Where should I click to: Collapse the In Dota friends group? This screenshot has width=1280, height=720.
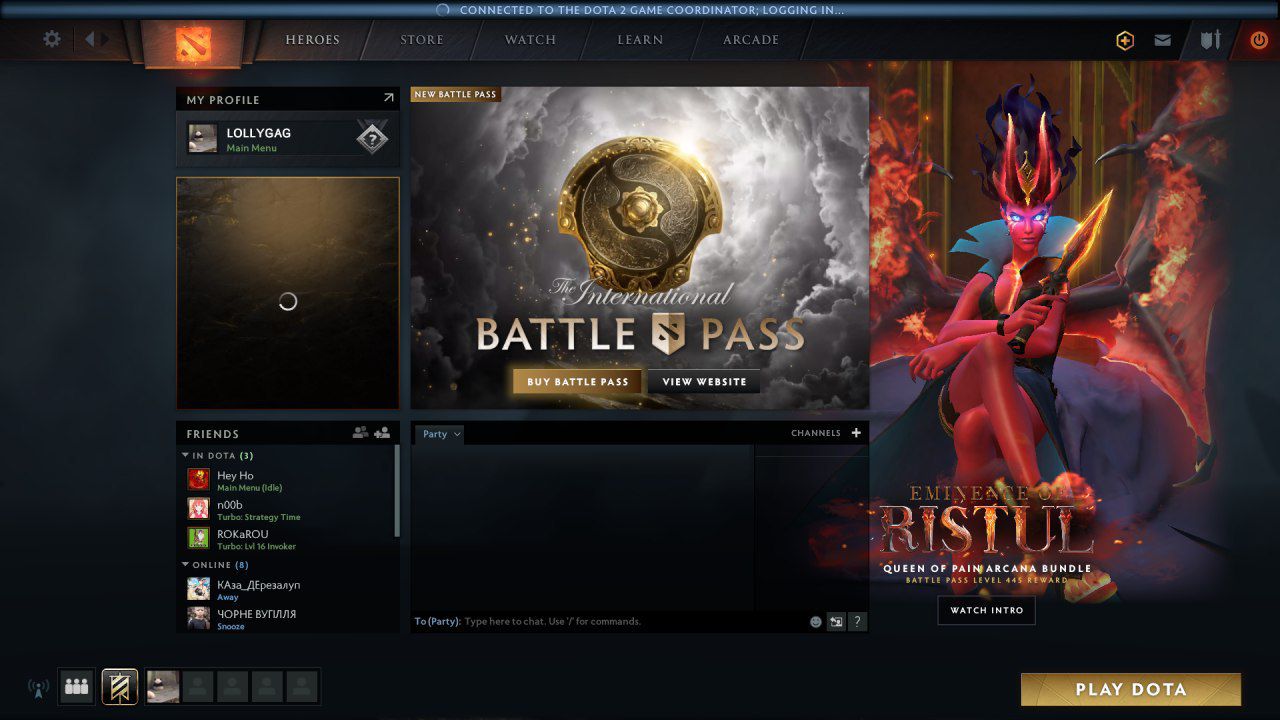186,456
